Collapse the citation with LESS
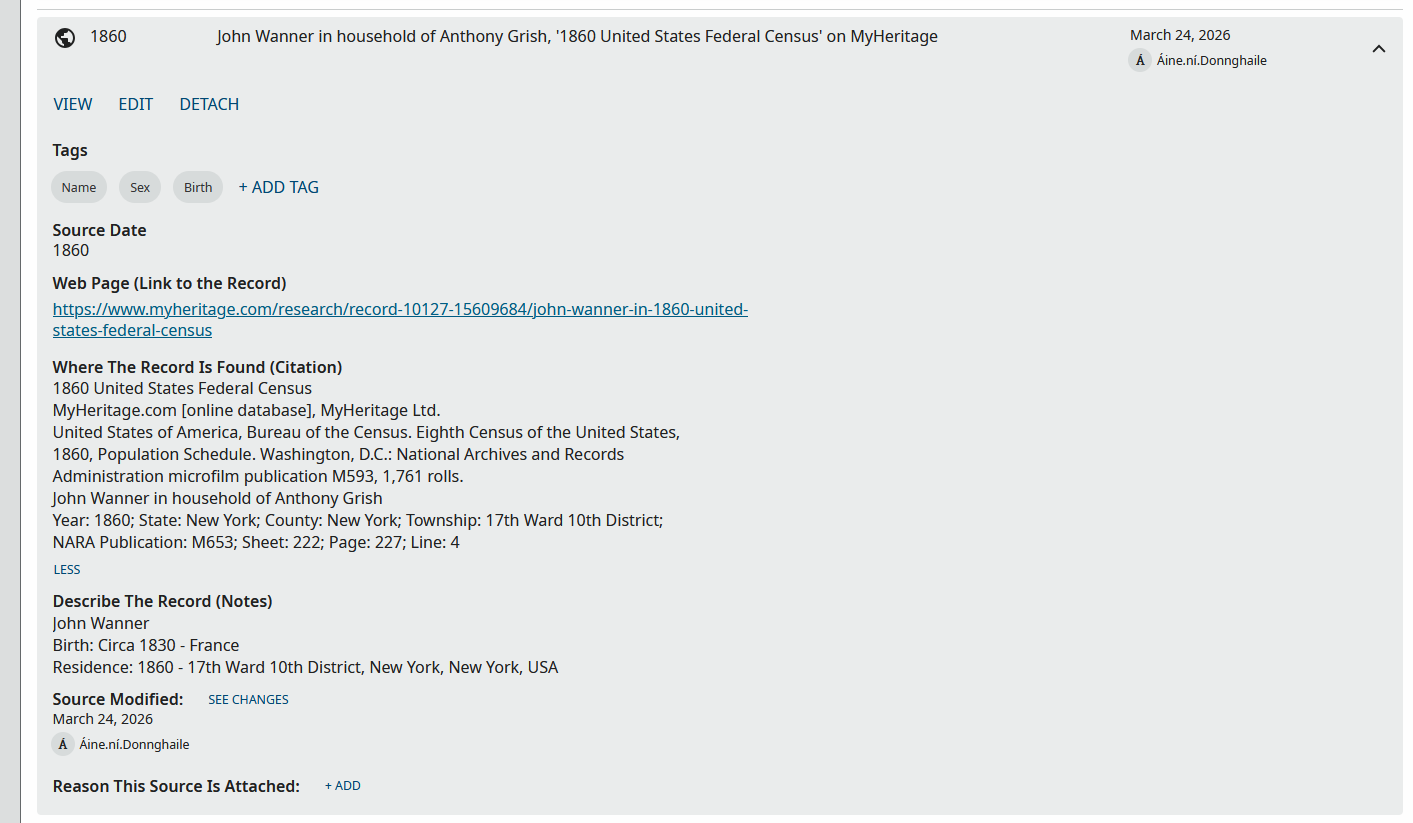 tap(67, 569)
